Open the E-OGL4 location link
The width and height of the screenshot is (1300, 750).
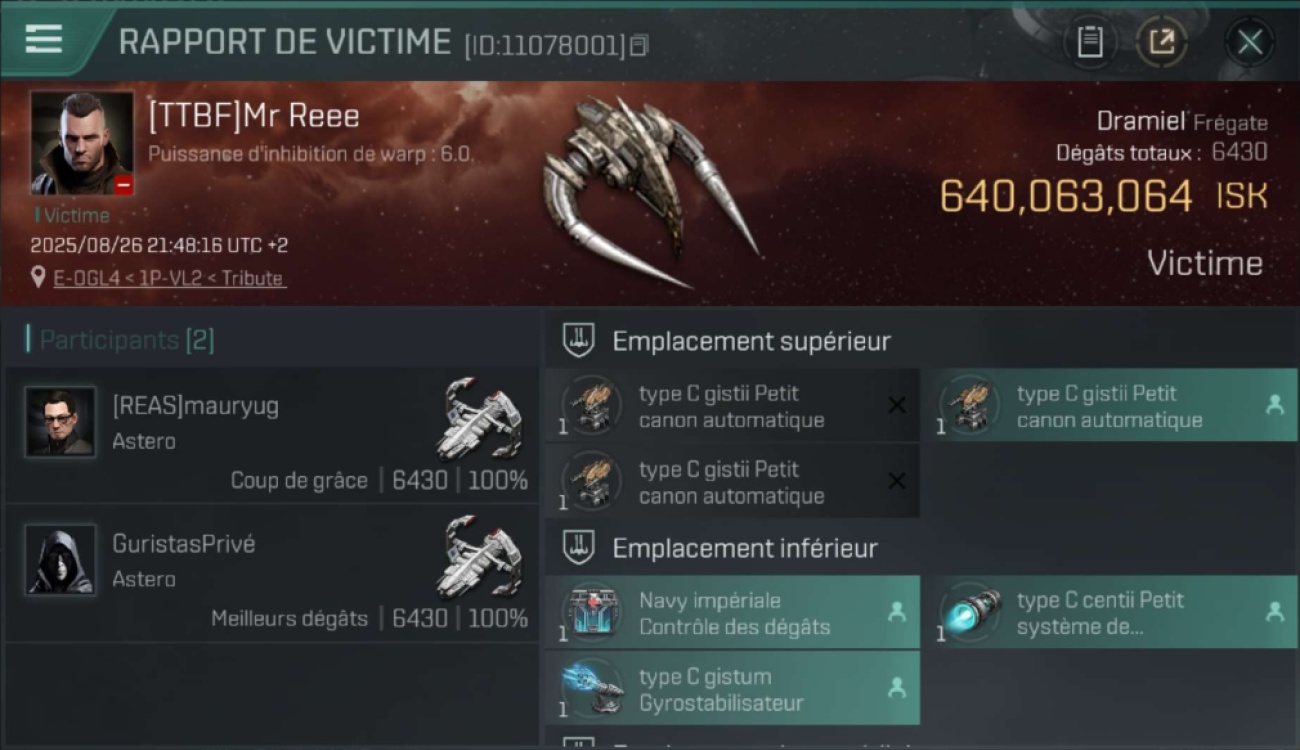tap(169, 278)
